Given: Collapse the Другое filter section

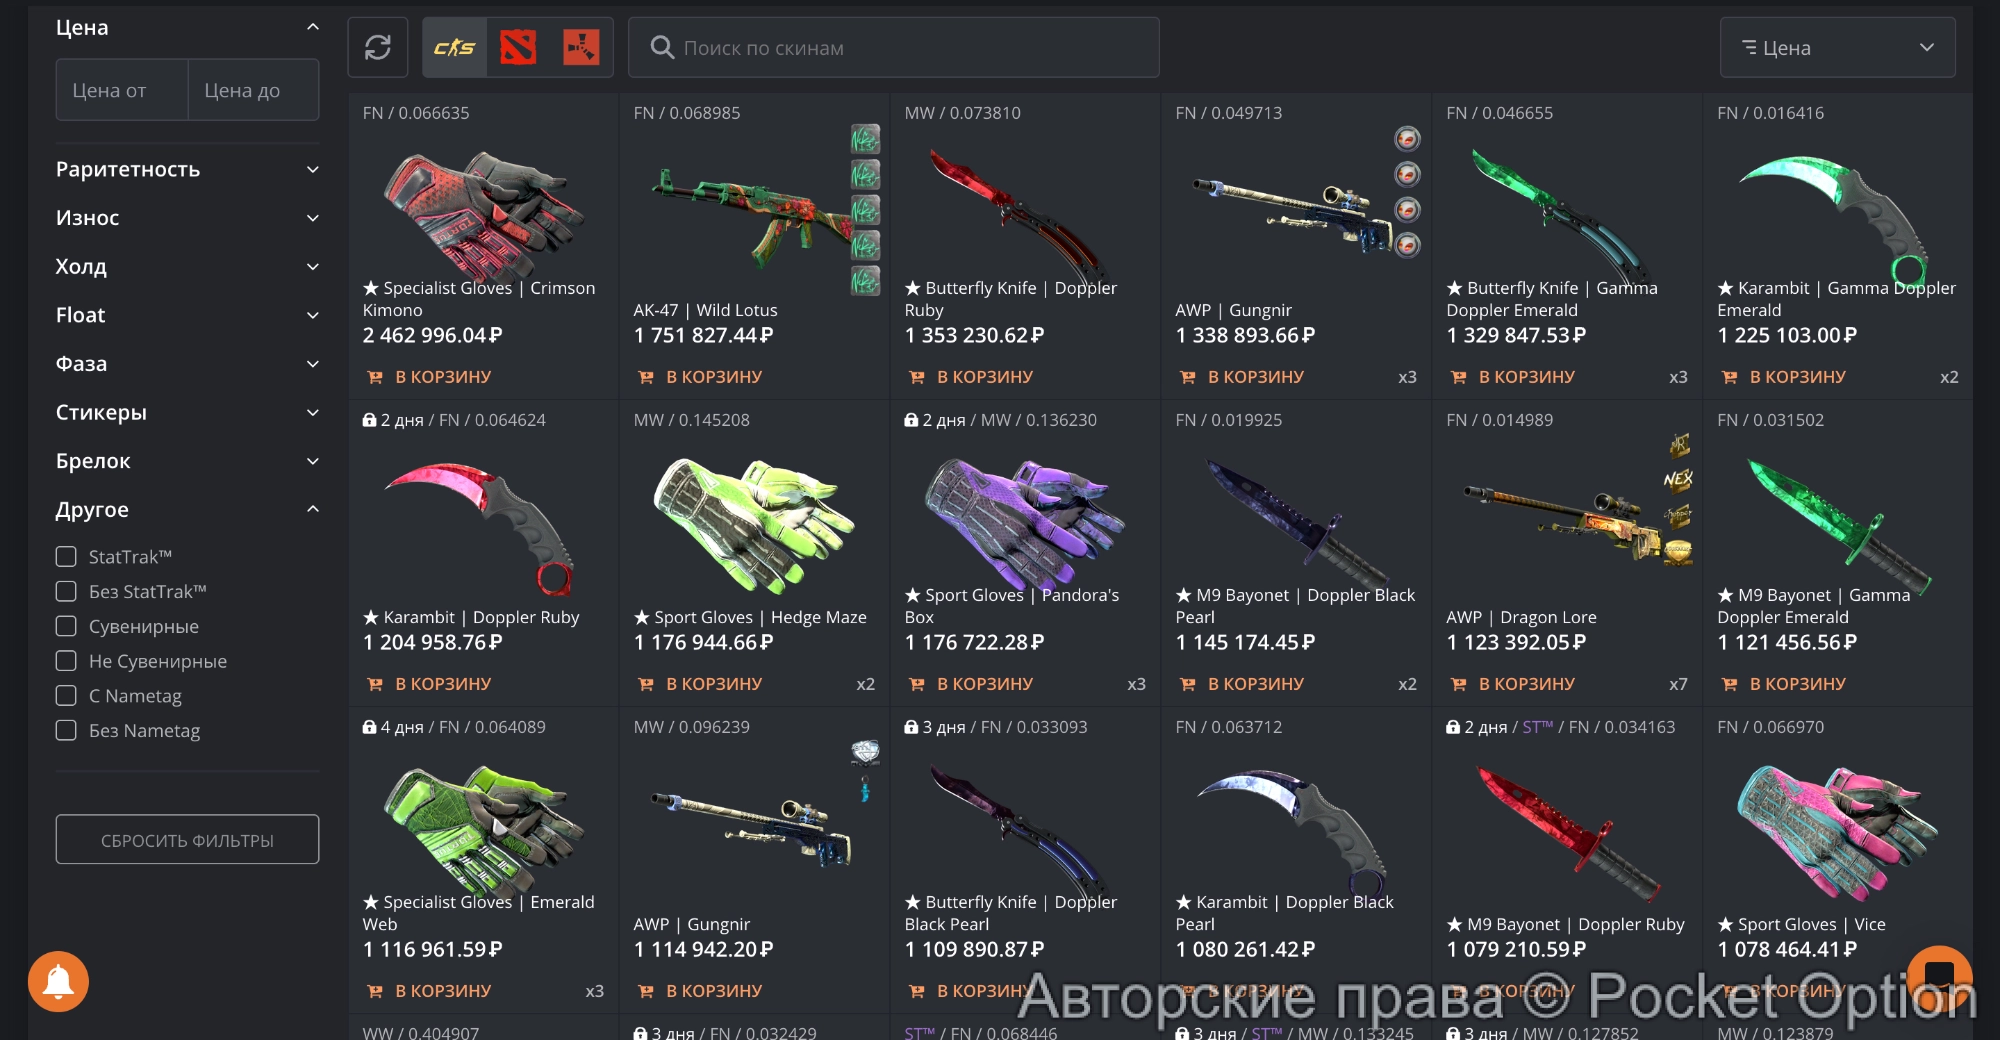Looking at the screenshot, I should [188, 509].
